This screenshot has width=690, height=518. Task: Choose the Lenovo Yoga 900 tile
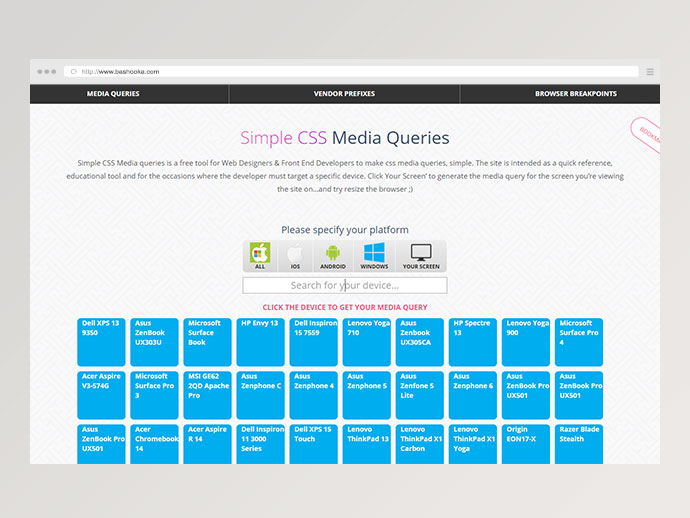click(526, 342)
